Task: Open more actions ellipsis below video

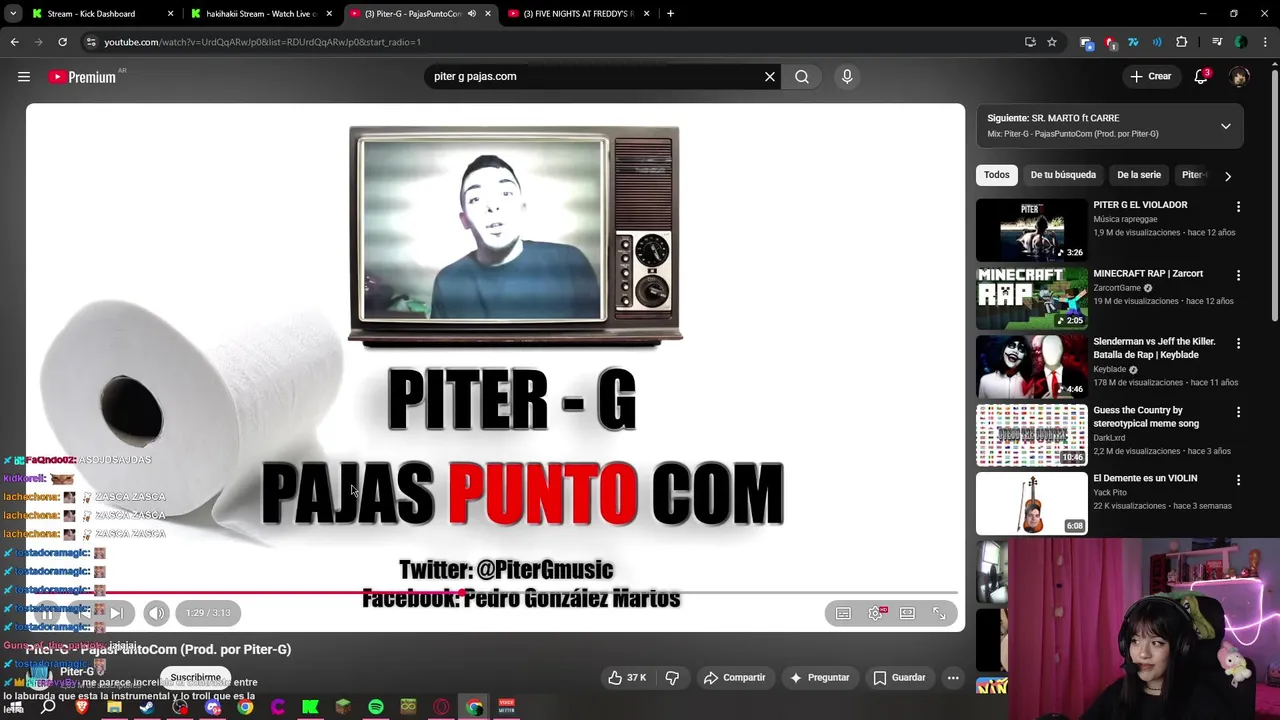Action: [x=953, y=678]
